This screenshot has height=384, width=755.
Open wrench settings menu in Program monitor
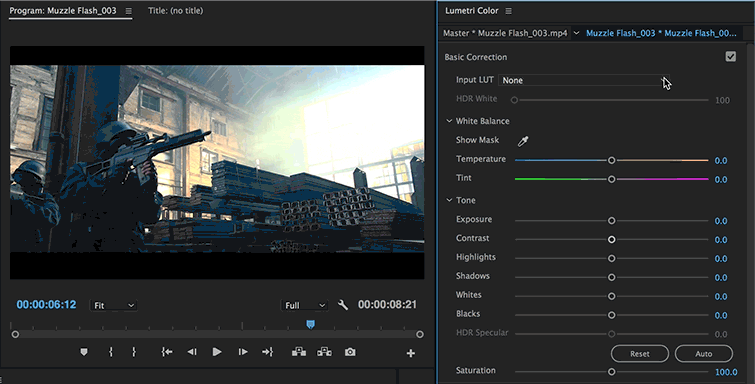point(343,305)
